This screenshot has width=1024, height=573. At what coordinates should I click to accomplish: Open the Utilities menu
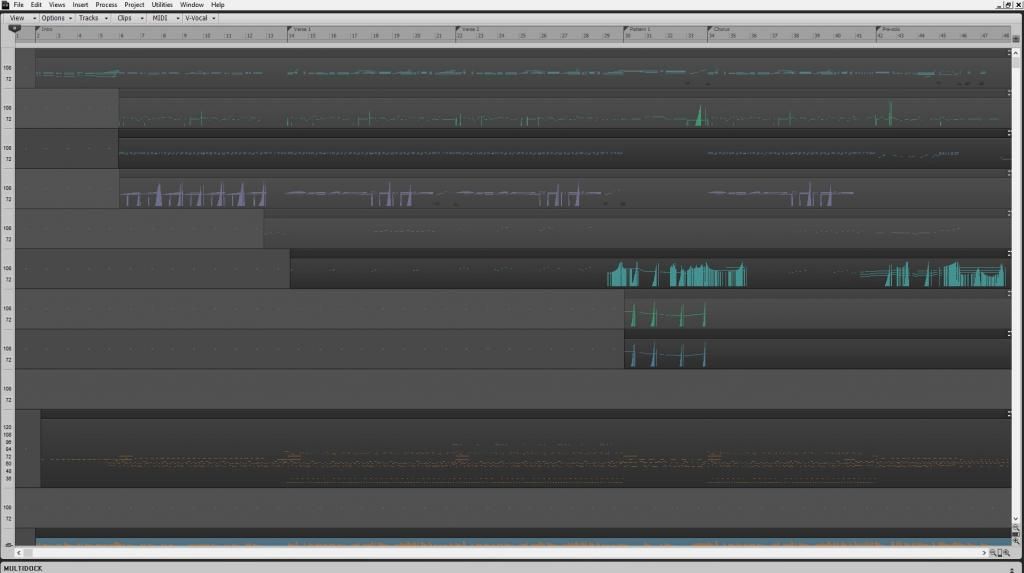[162, 5]
